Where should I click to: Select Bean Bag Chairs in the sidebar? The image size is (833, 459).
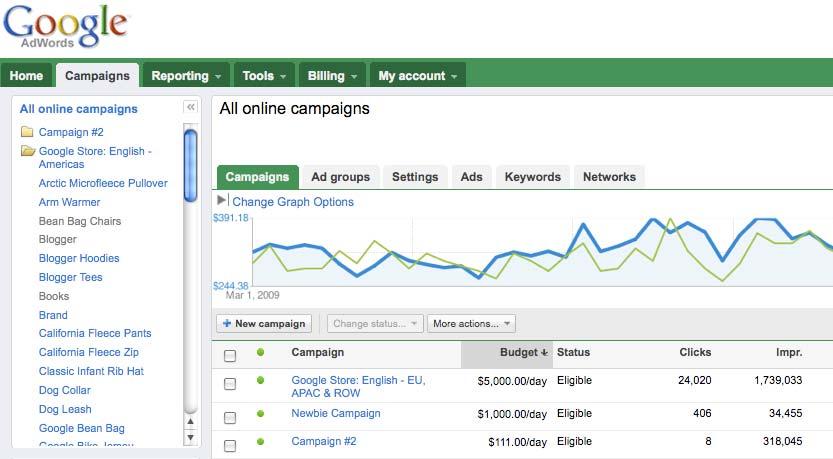80,221
